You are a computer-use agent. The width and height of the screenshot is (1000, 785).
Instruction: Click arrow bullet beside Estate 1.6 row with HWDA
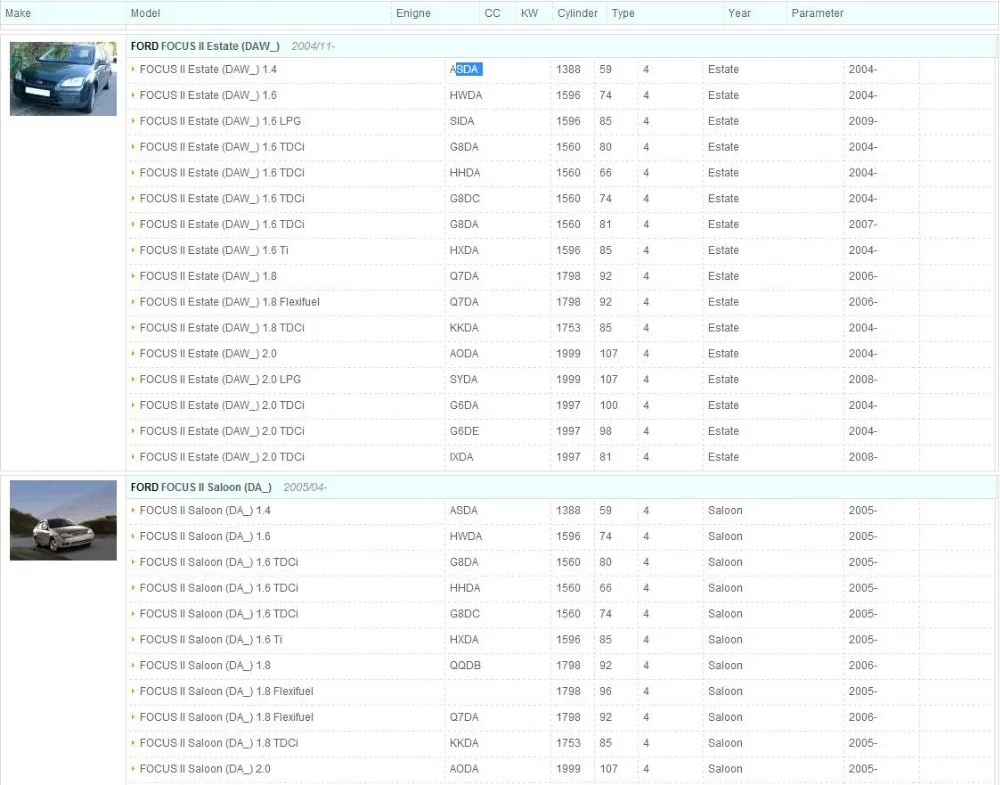pos(133,95)
